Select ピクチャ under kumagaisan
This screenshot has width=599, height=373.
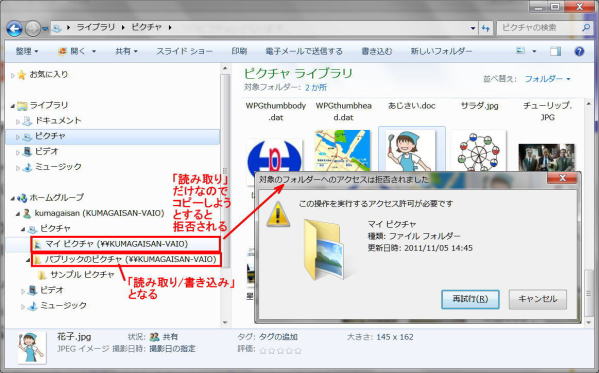point(55,228)
